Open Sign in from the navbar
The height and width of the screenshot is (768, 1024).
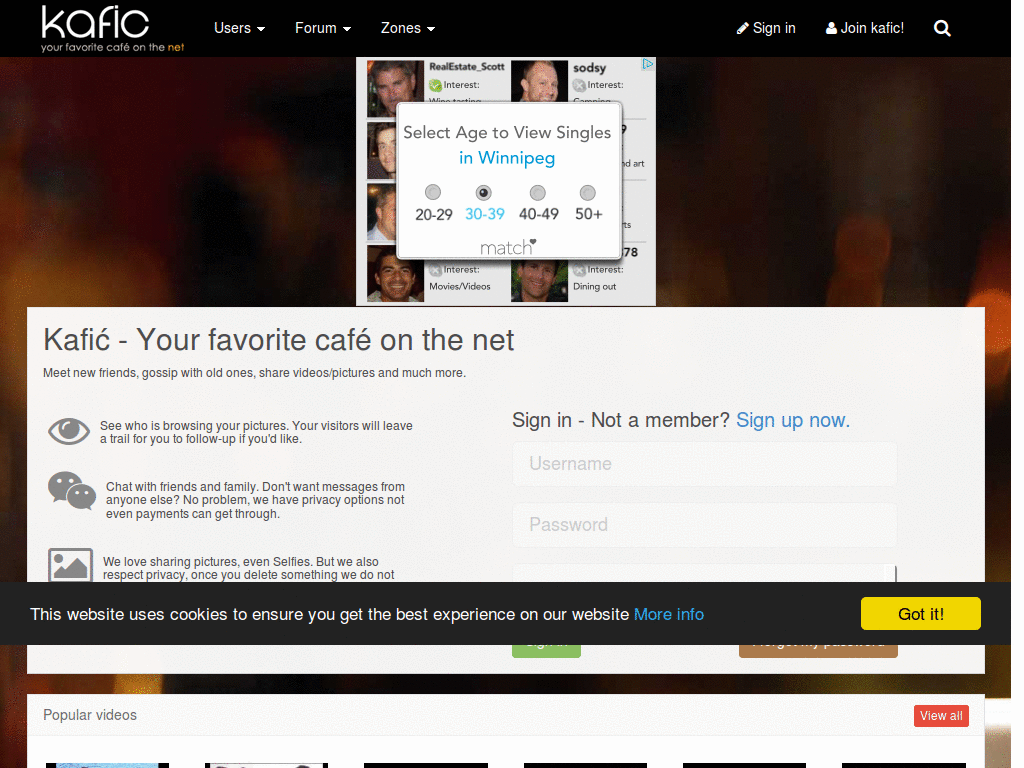[x=766, y=28]
